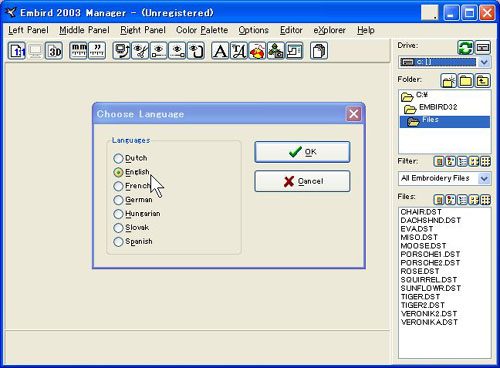
Task: Expand the Drive dropdown list
Action: (484, 62)
